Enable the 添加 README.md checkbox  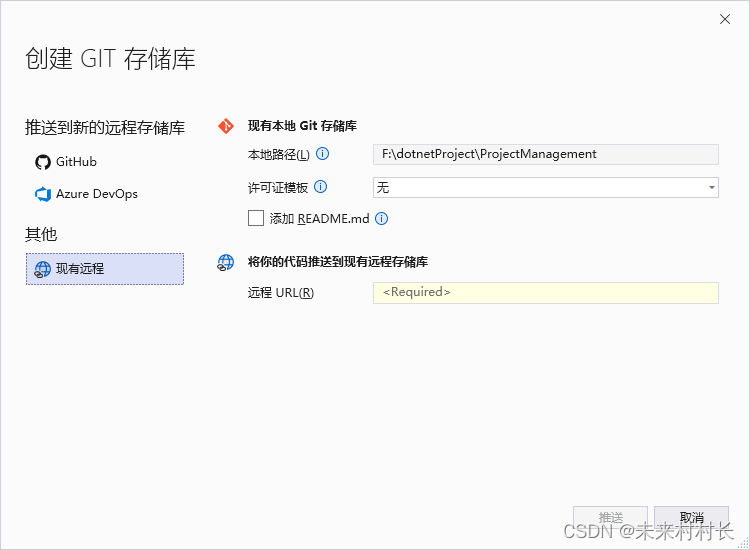click(256, 218)
